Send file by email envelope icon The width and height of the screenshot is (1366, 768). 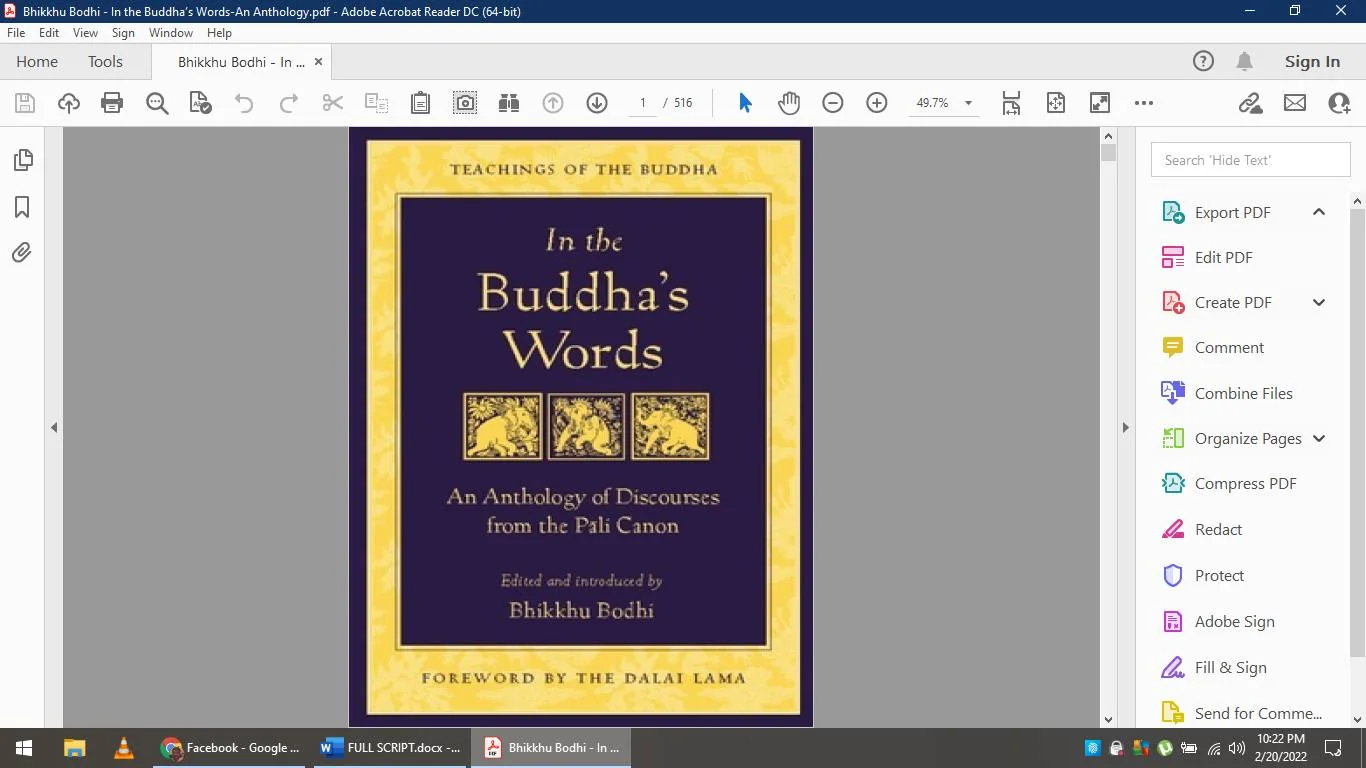point(1295,103)
